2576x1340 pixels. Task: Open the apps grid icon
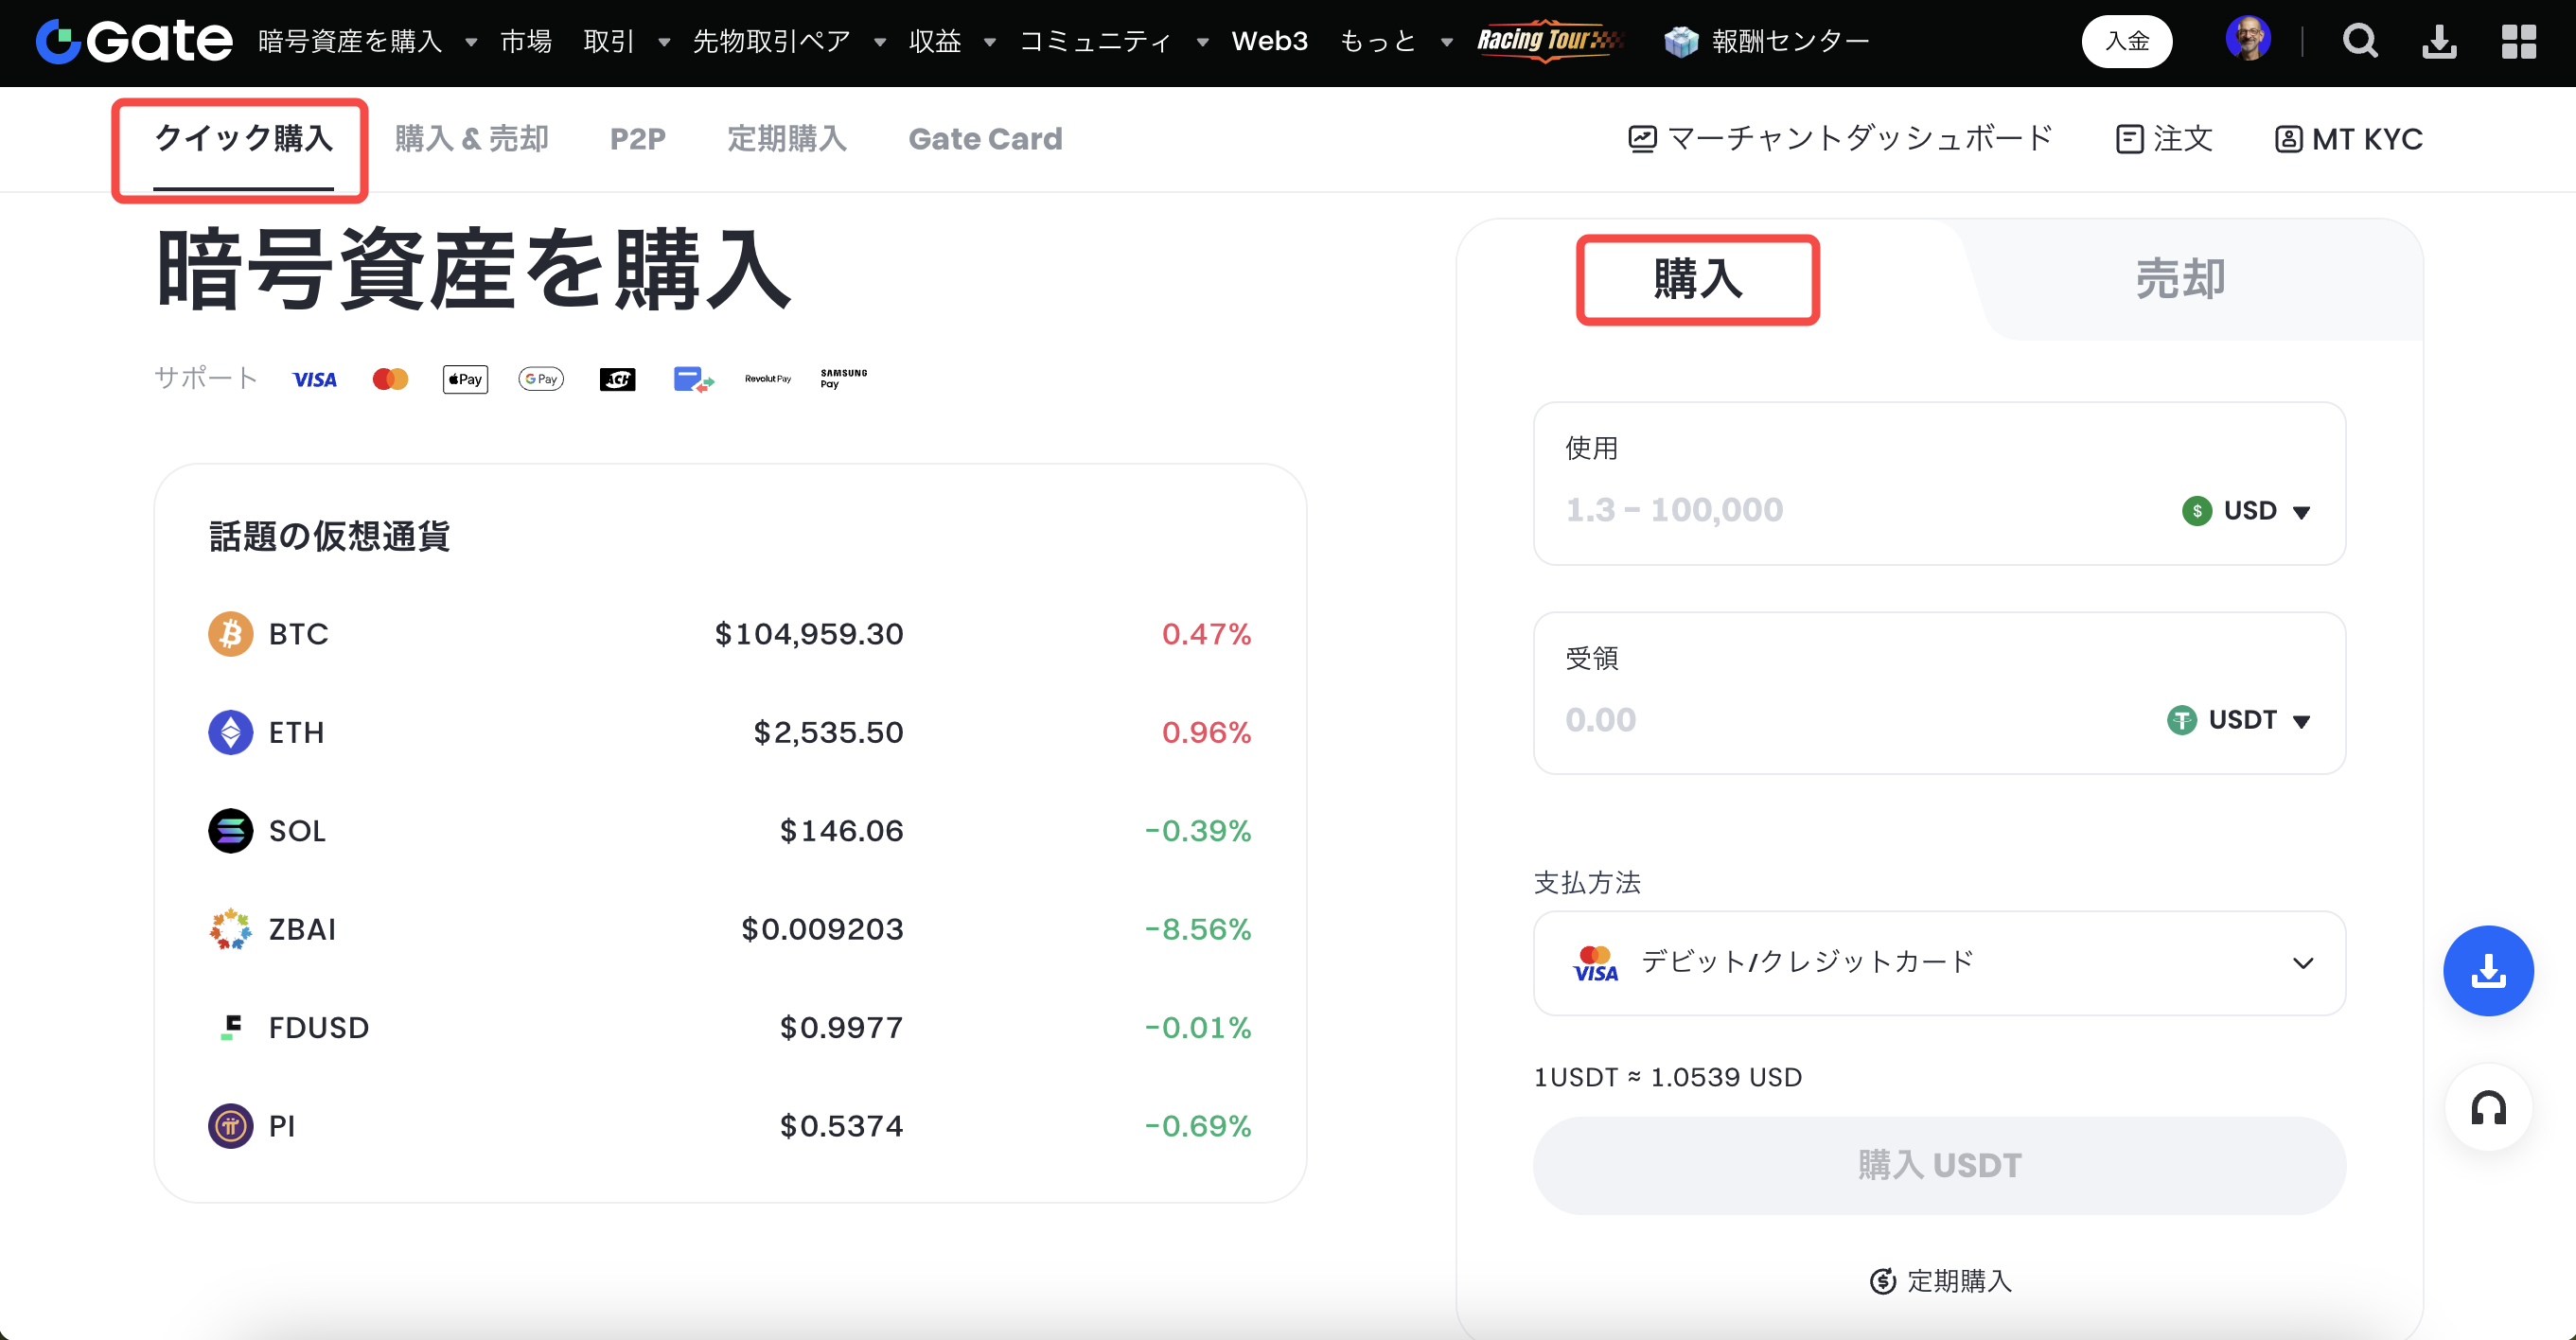click(x=2518, y=41)
